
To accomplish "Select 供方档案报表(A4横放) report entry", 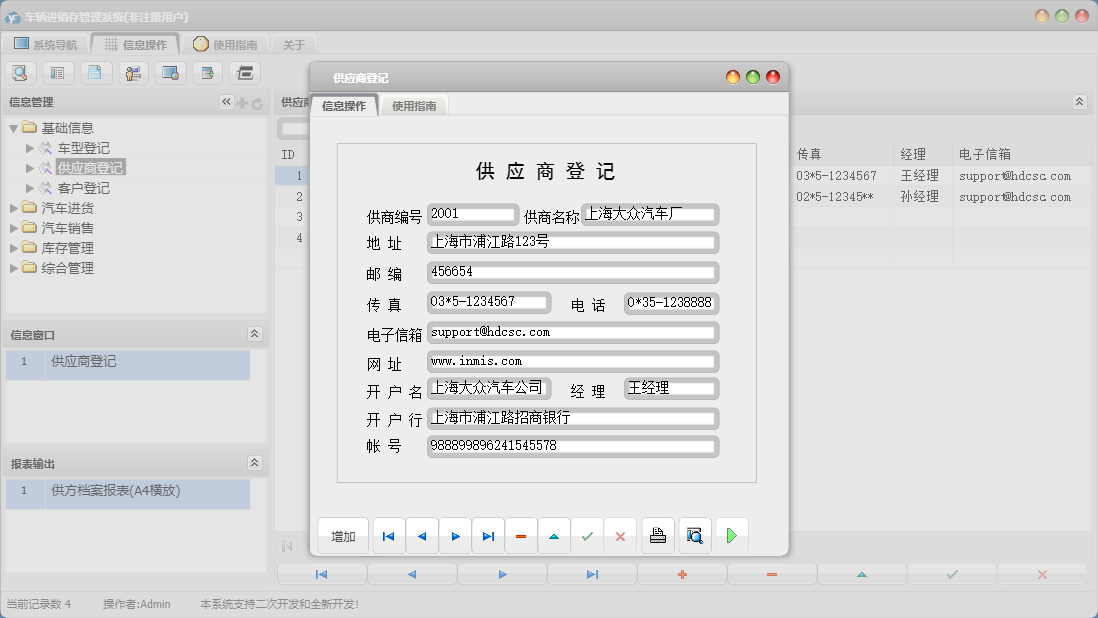I will 116,490.
